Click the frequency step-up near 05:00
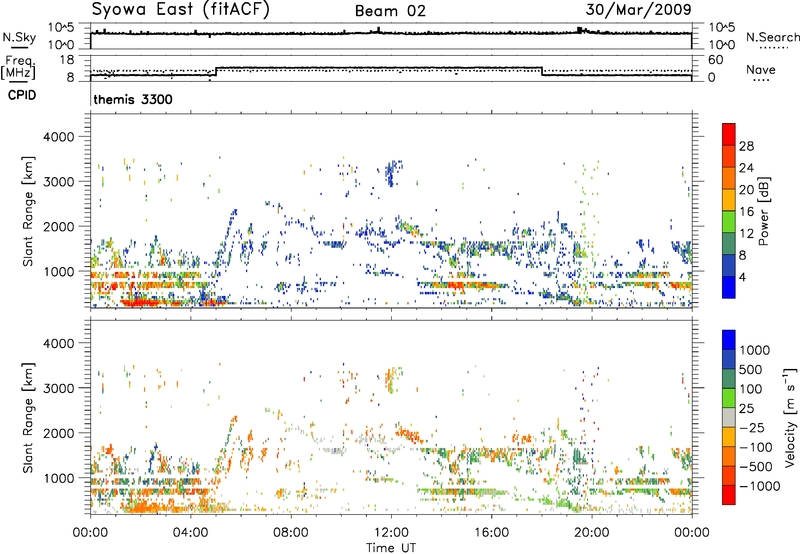Image resolution: width=800 pixels, height=554 pixels. [216, 71]
